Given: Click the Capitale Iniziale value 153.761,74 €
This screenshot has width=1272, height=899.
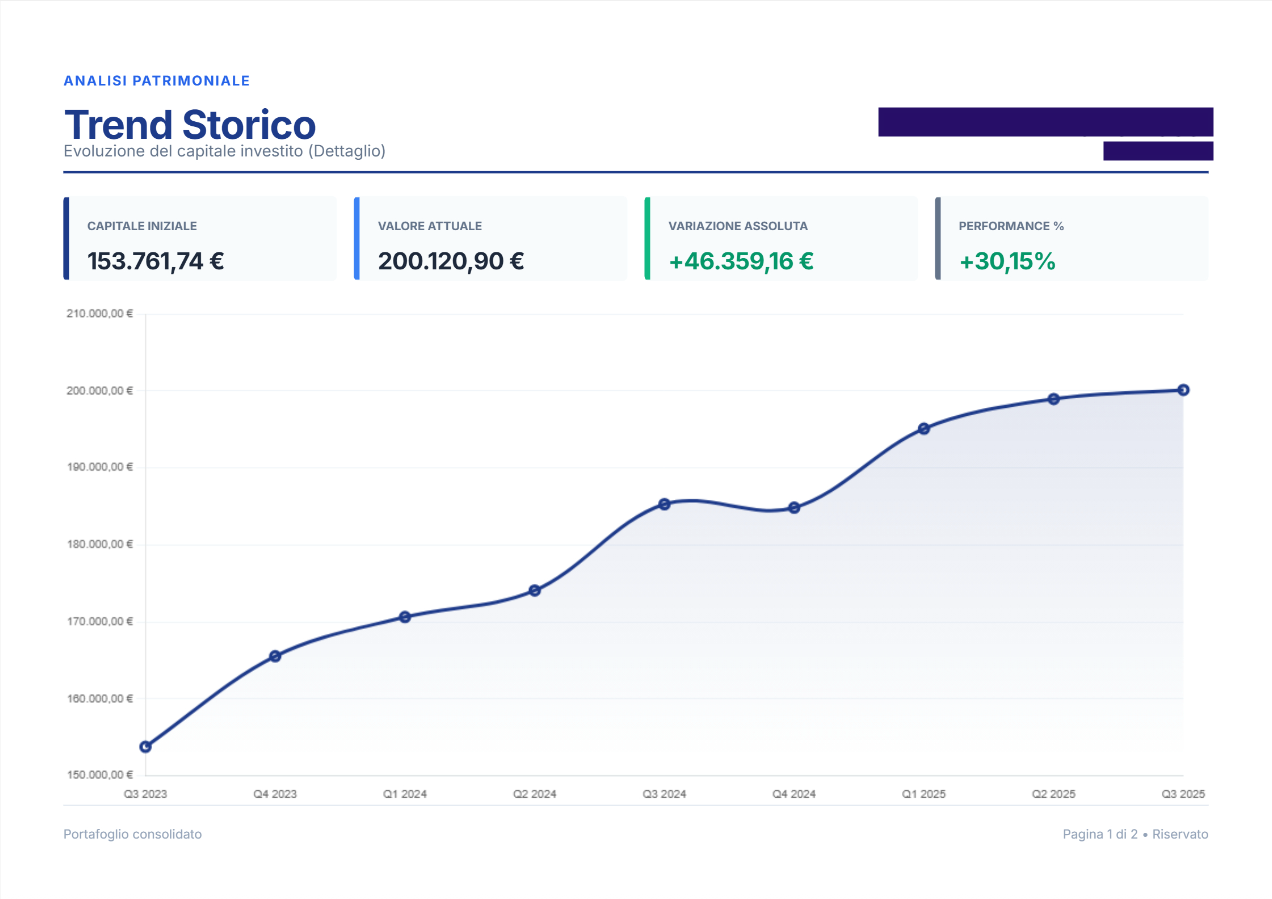Looking at the screenshot, I should point(155,261).
